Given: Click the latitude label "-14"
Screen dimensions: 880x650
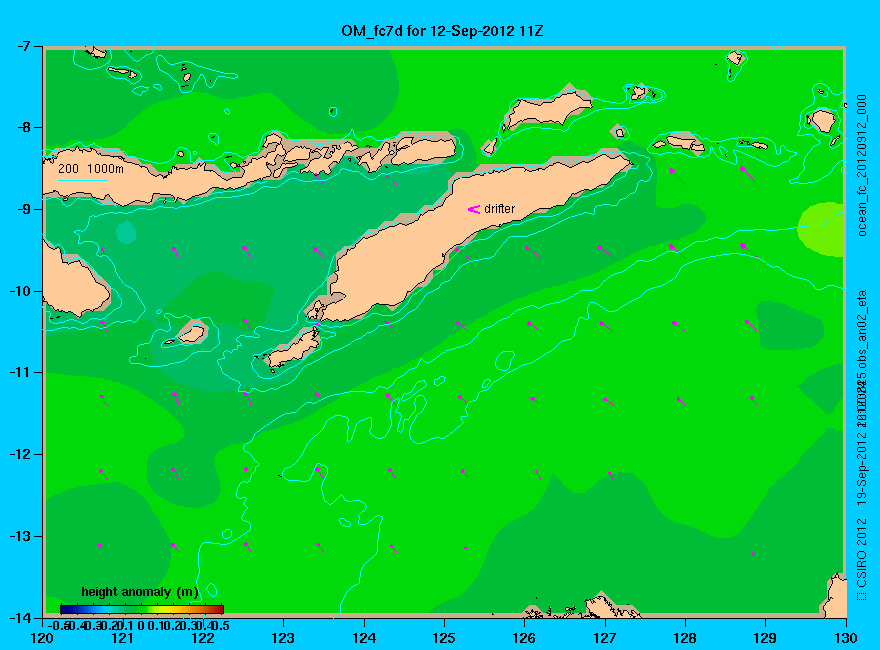Looking at the screenshot, I should point(21,618).
